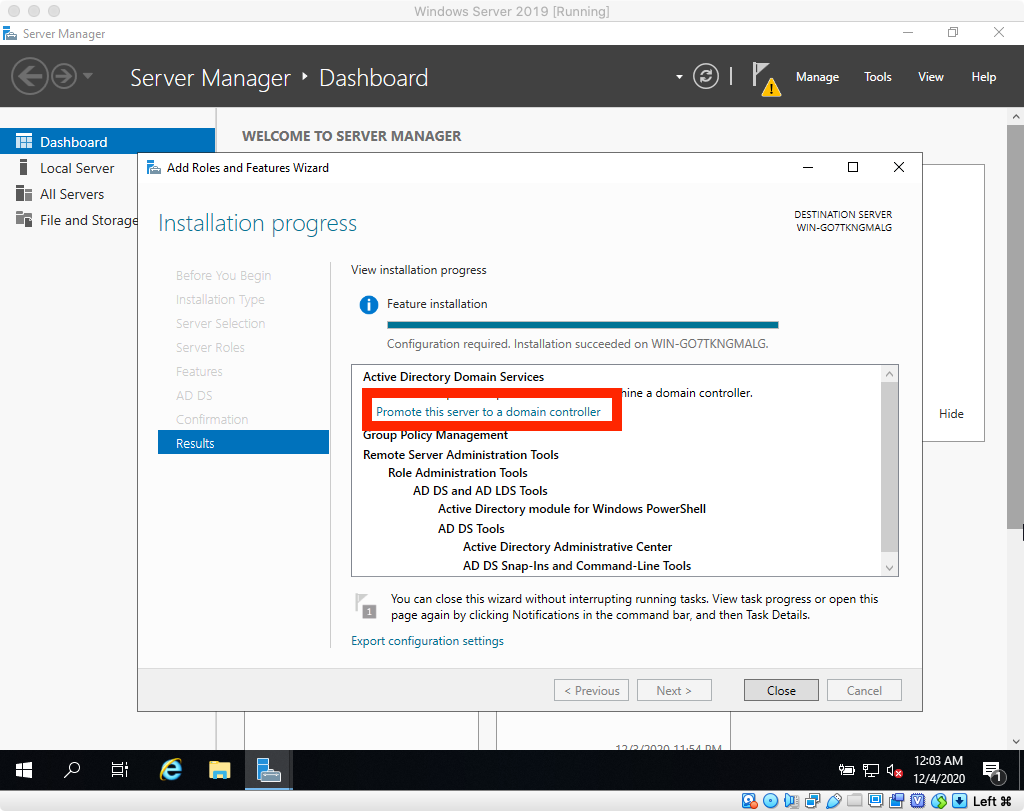Click the File and Storage icon
The width and height of the screenshot is (1024, 811).
[24, 219]
